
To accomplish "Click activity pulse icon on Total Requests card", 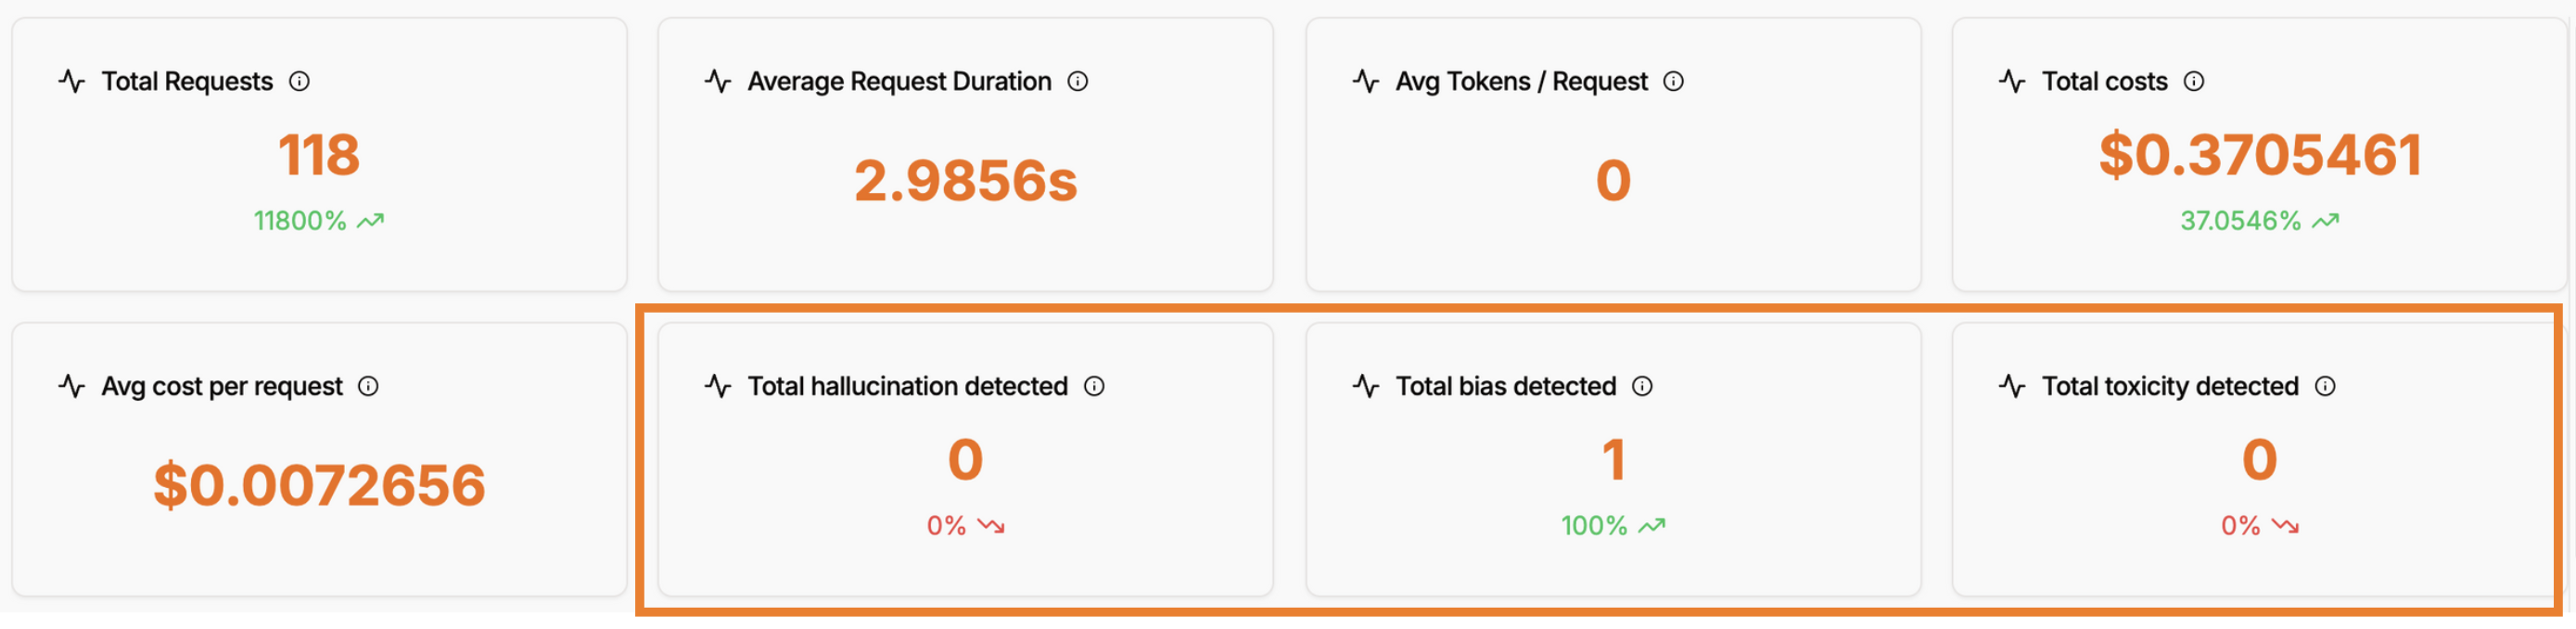I will [72, 81].
